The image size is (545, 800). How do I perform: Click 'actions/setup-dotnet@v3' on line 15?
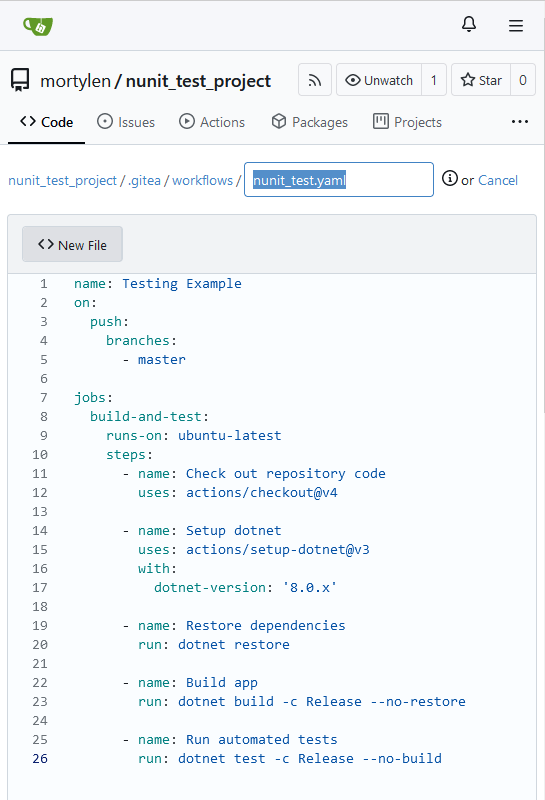[x=278, y=549]
